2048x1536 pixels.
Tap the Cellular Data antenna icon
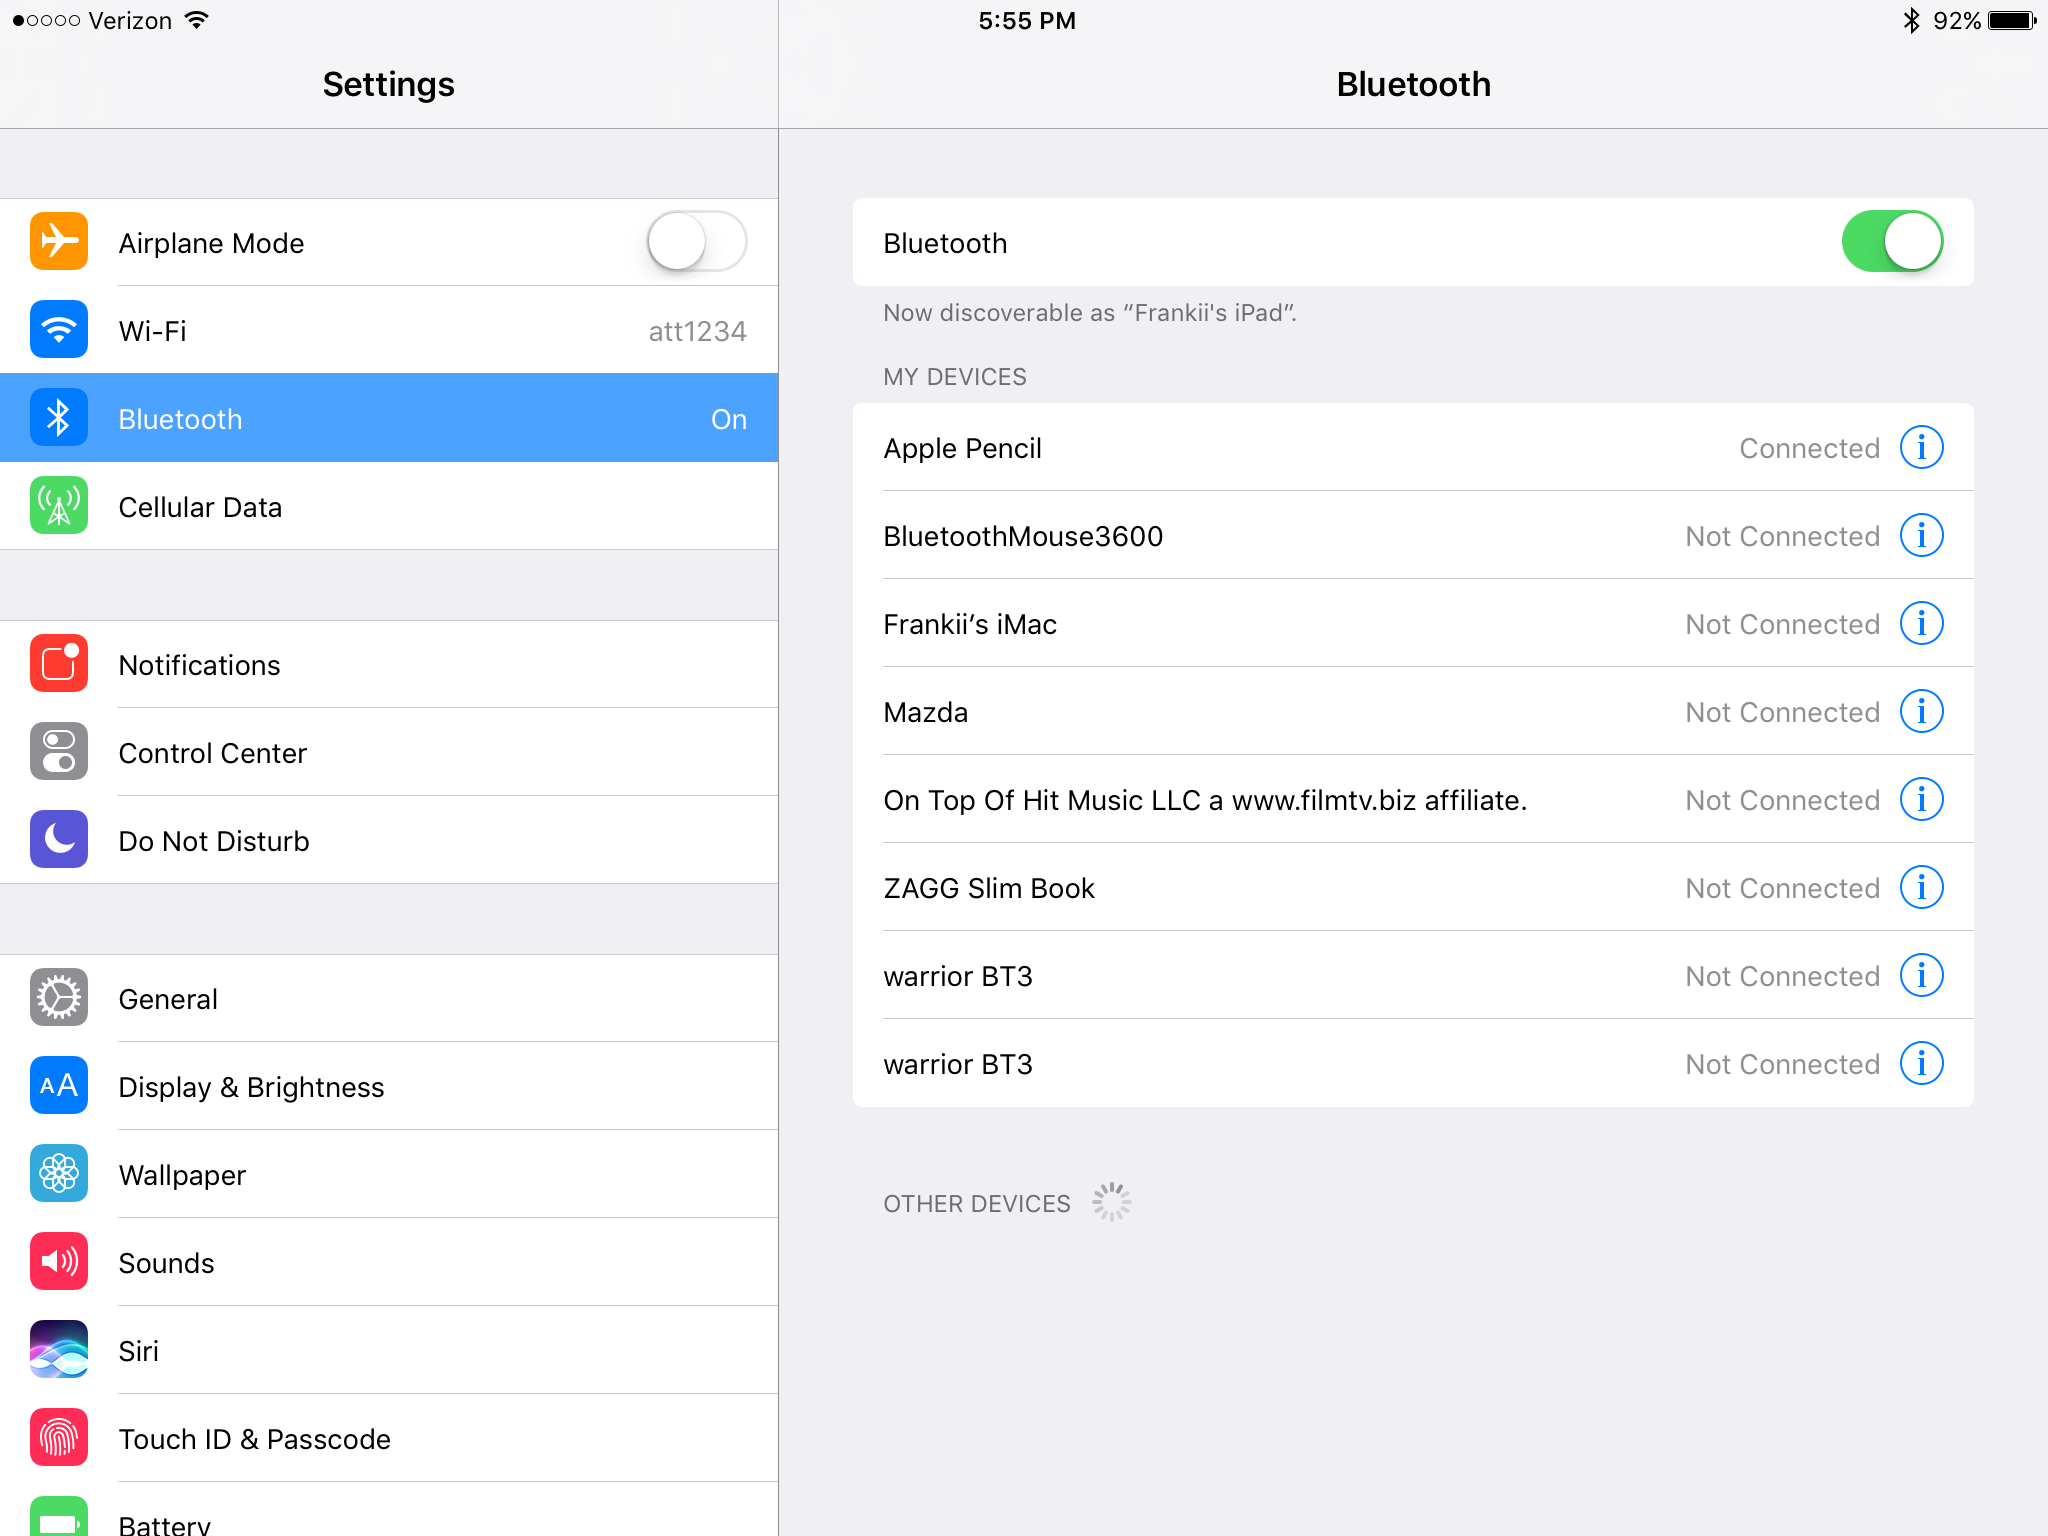coord(59,506)
